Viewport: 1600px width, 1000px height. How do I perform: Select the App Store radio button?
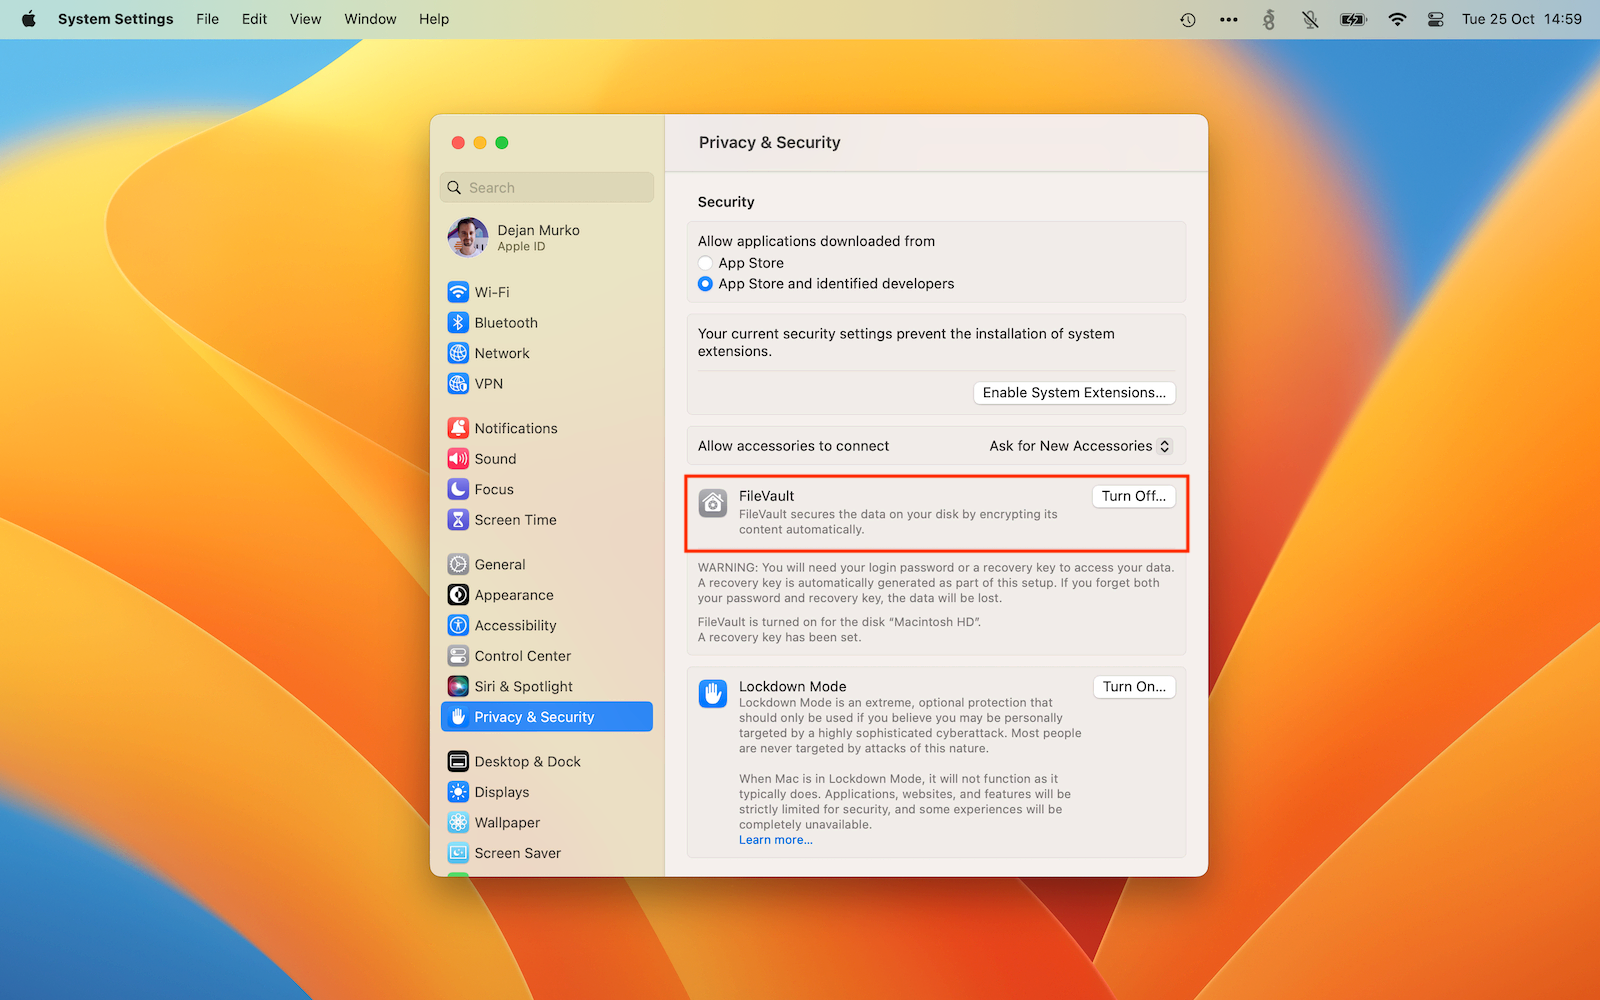[x=705, y=262]
